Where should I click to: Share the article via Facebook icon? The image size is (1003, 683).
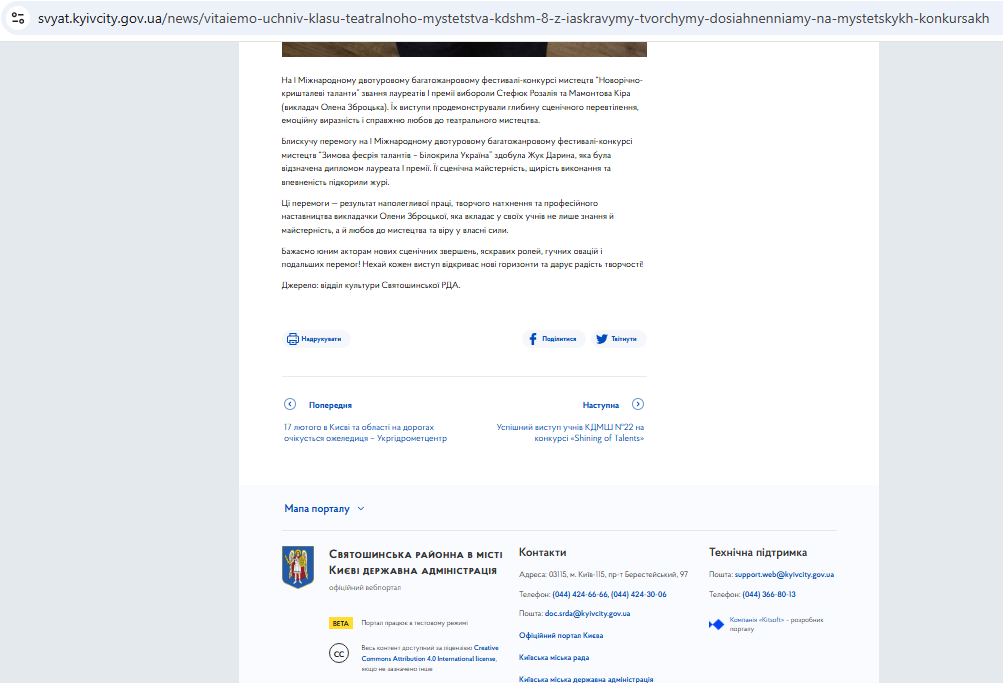pos(533,339)
